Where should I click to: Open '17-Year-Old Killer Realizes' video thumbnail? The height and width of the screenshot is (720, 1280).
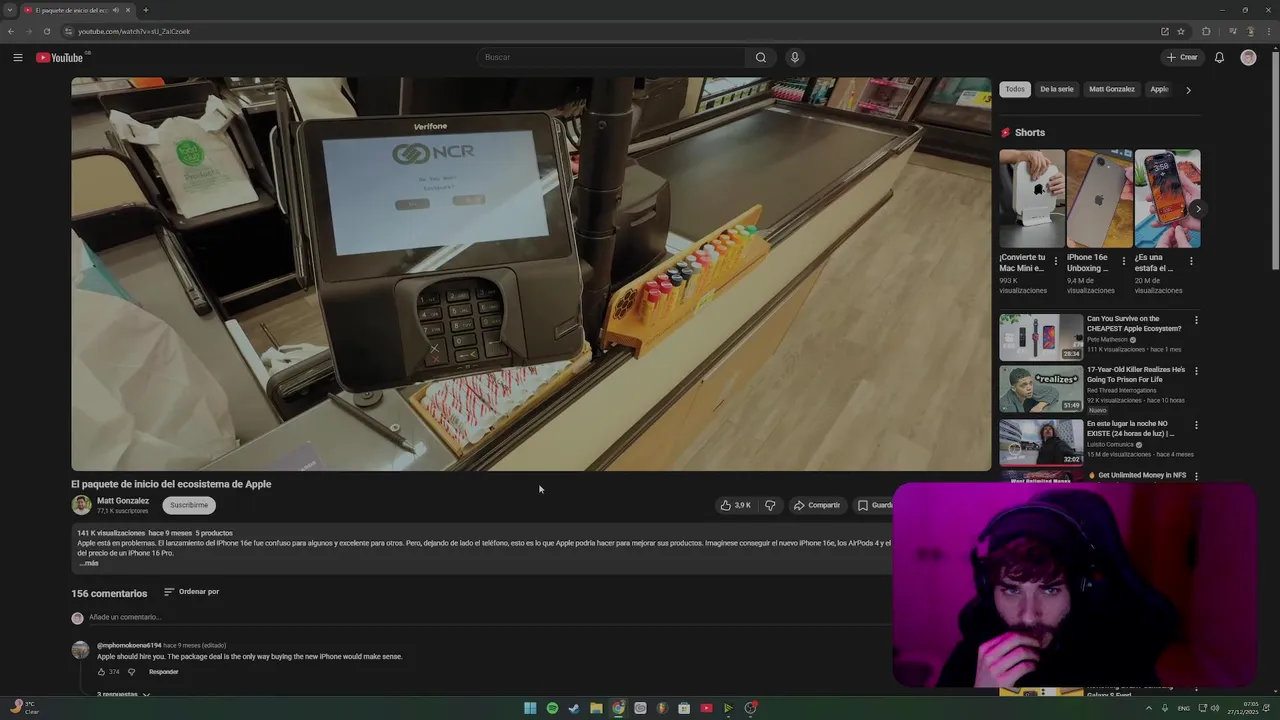[x=1041, y=388]
